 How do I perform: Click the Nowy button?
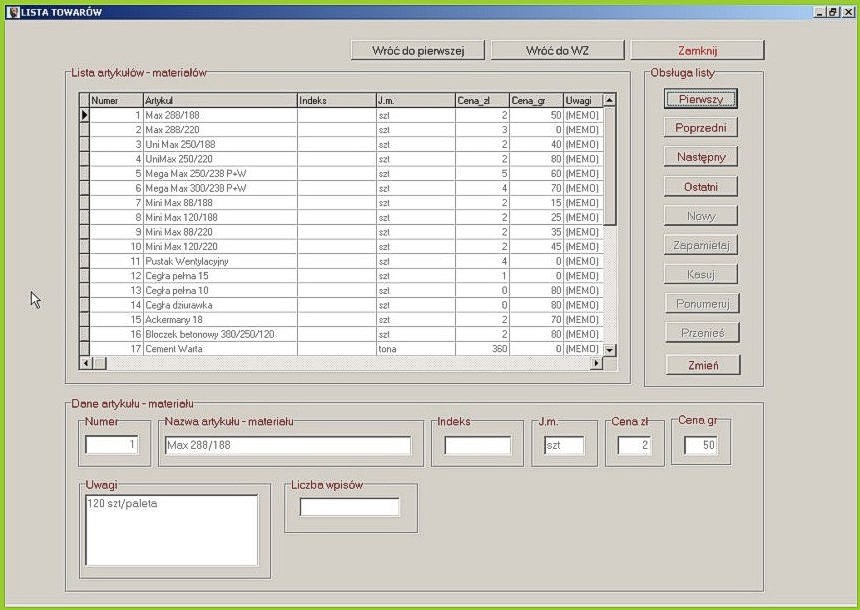coord(701,216)
